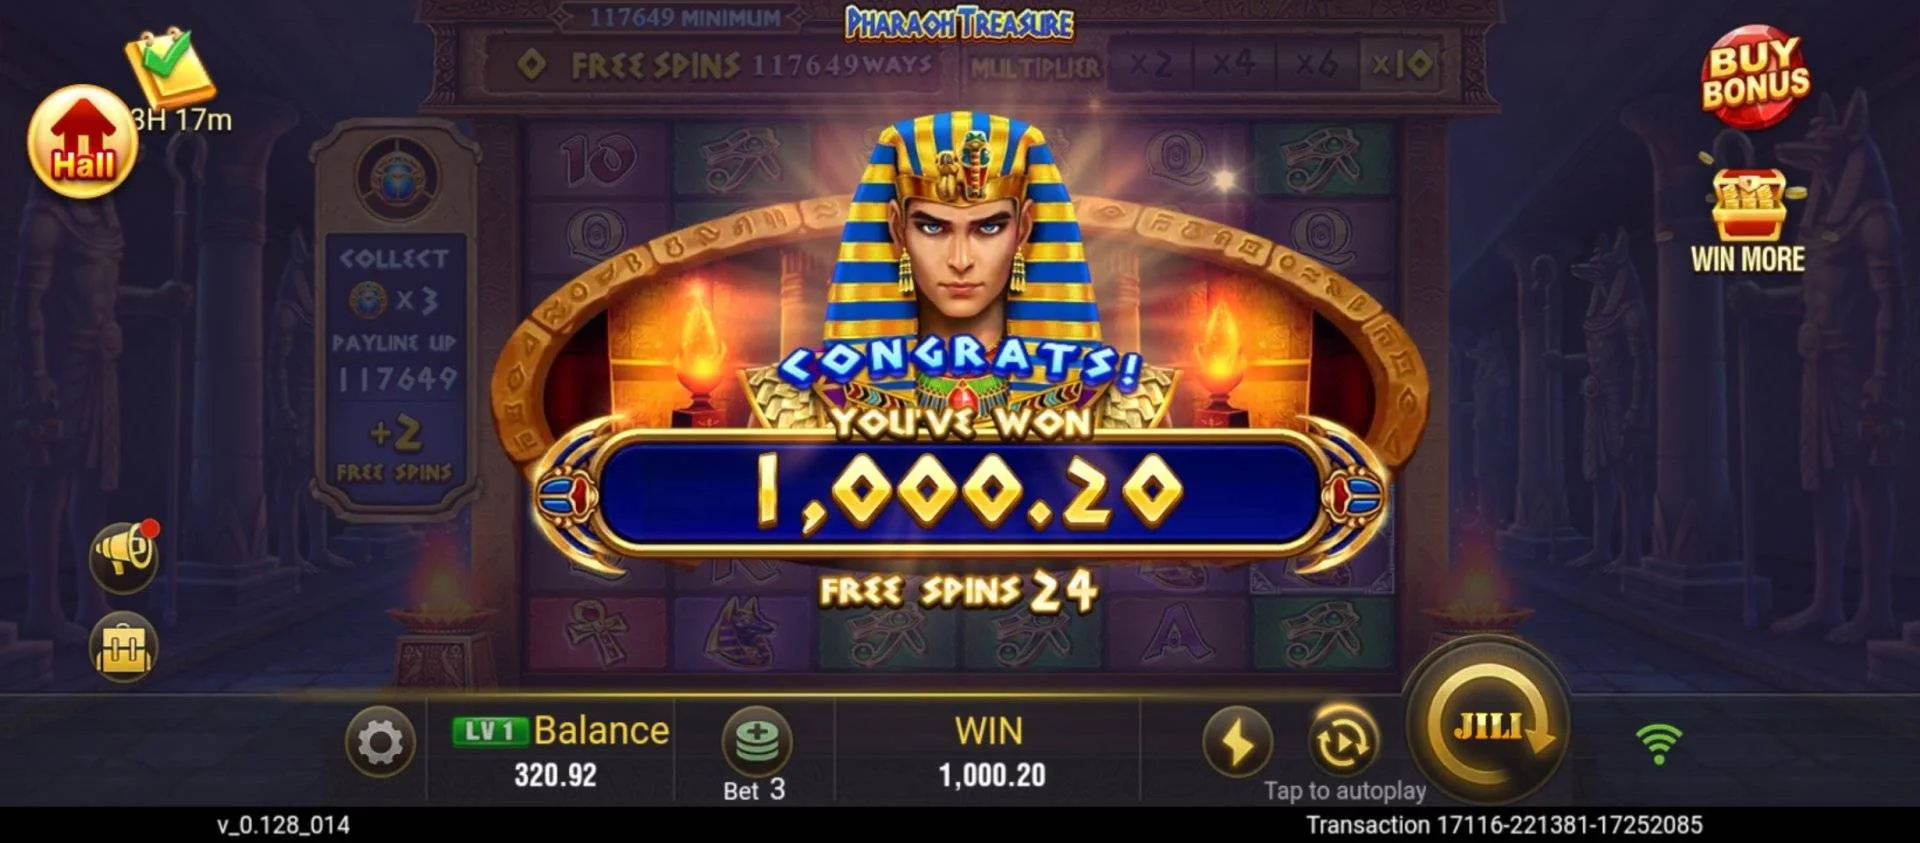
Task: Open the briefcase inventory icon
Action: pos(123,647)
